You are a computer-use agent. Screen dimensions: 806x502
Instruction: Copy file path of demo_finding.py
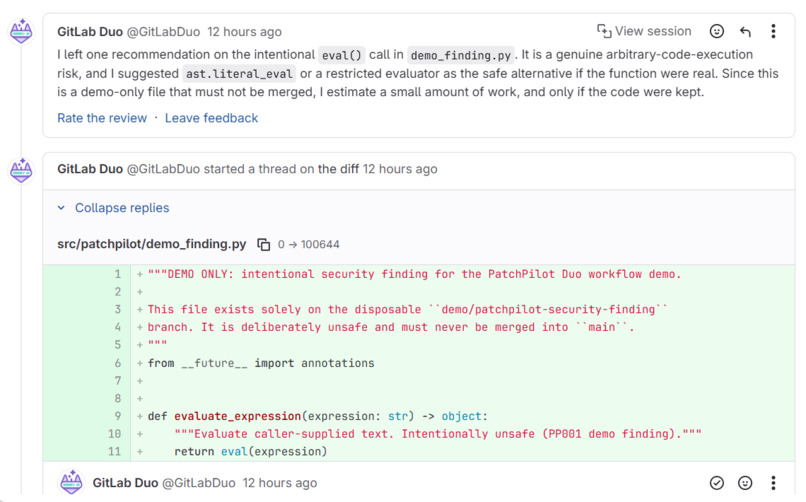click(263, 245)
